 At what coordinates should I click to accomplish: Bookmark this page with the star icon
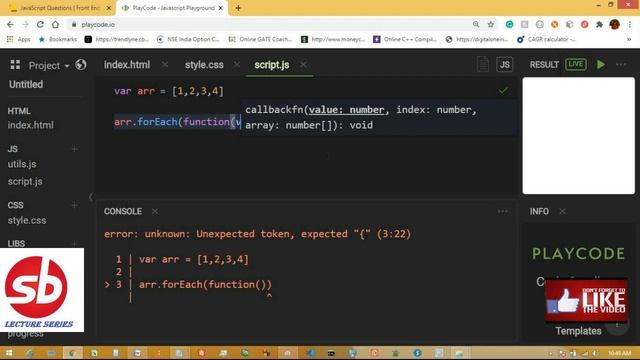(x=491, y=24)
